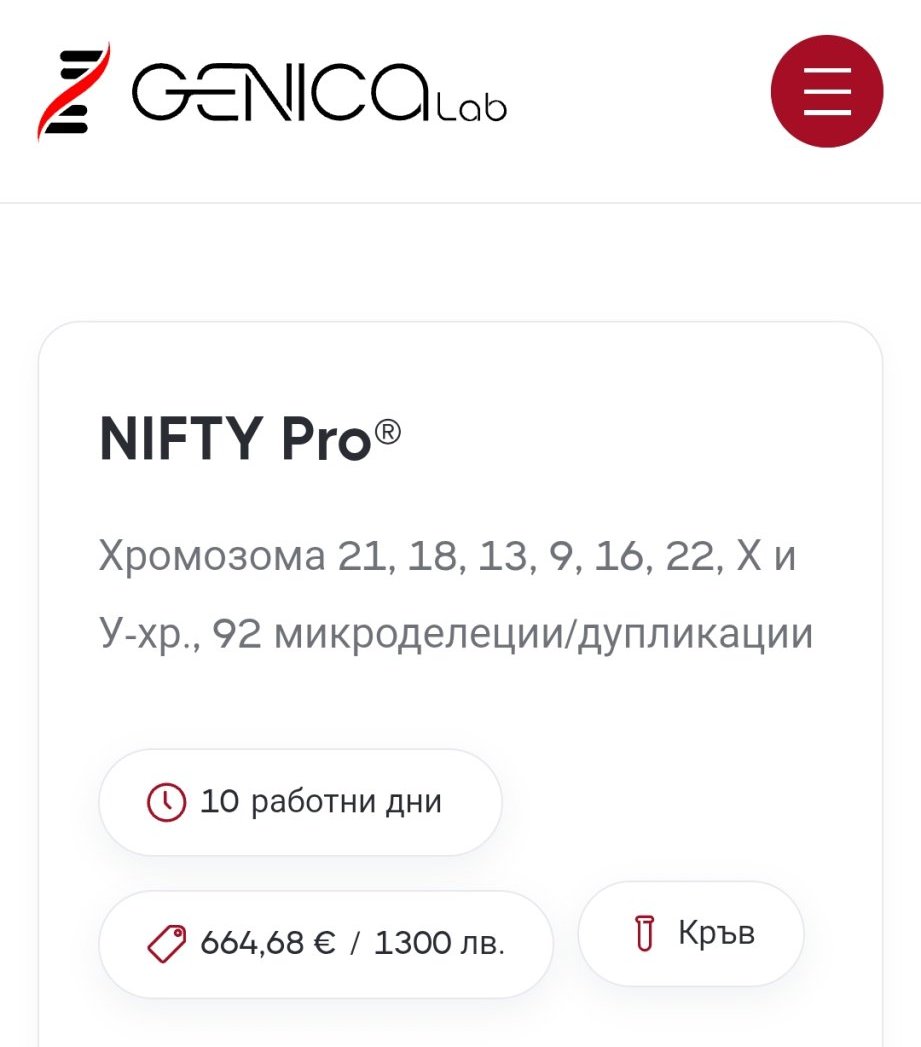Screen dimensions: 921x1047
Task: Click the number 21 in the chromosome list
Action: coord(362,556)
